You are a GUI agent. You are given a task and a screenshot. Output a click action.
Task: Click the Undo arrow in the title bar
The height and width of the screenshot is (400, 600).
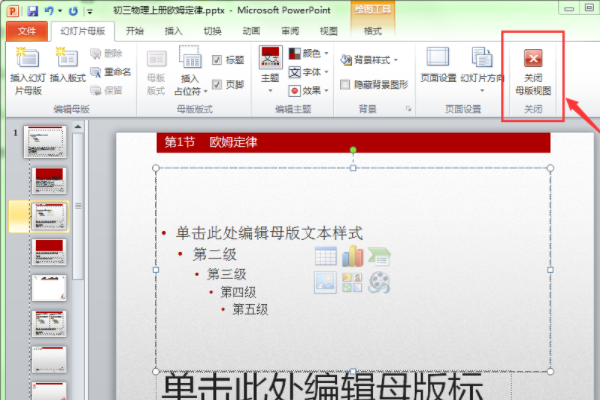coord(49,11)
